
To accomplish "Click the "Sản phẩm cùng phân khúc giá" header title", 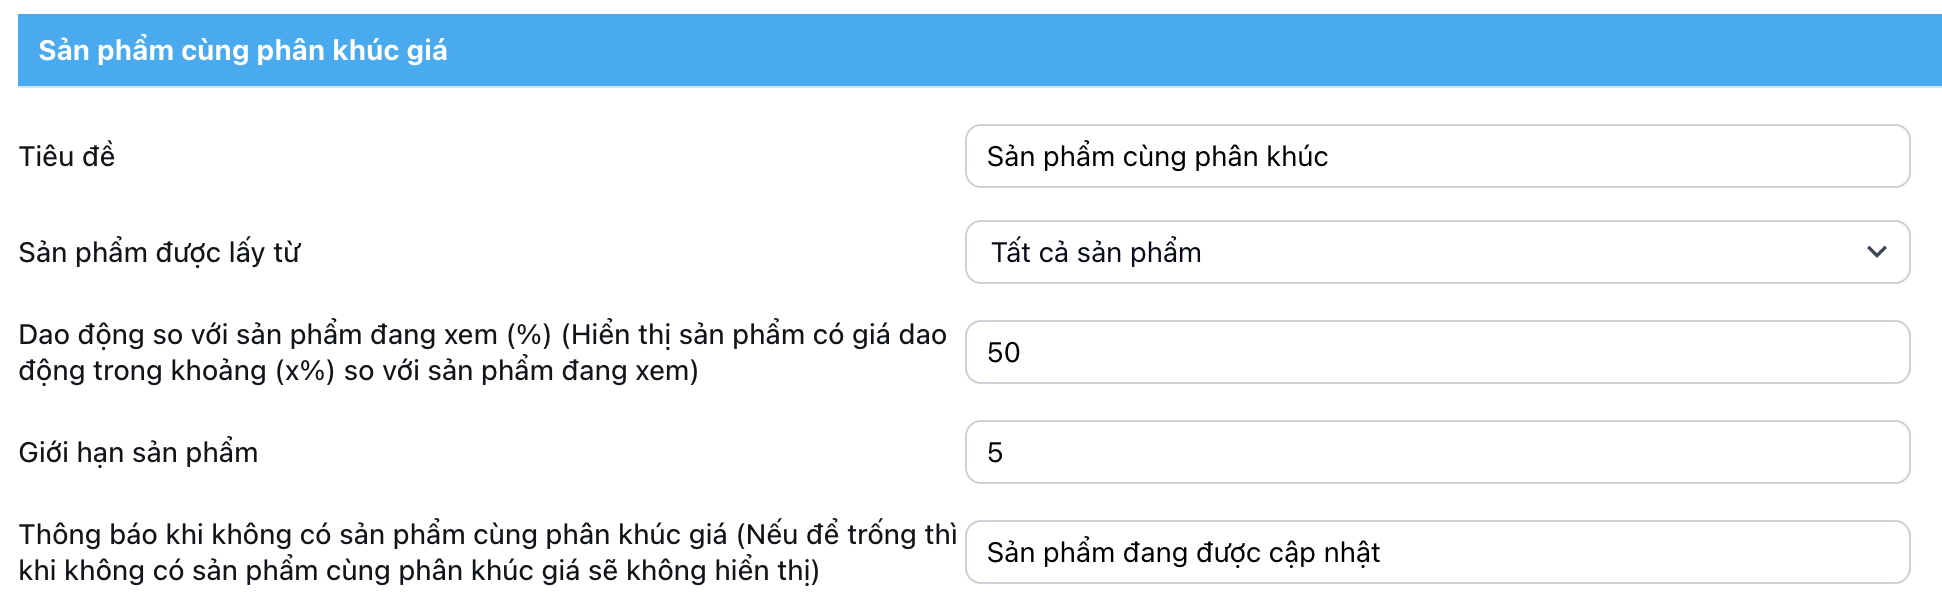I will coord(243,50).
